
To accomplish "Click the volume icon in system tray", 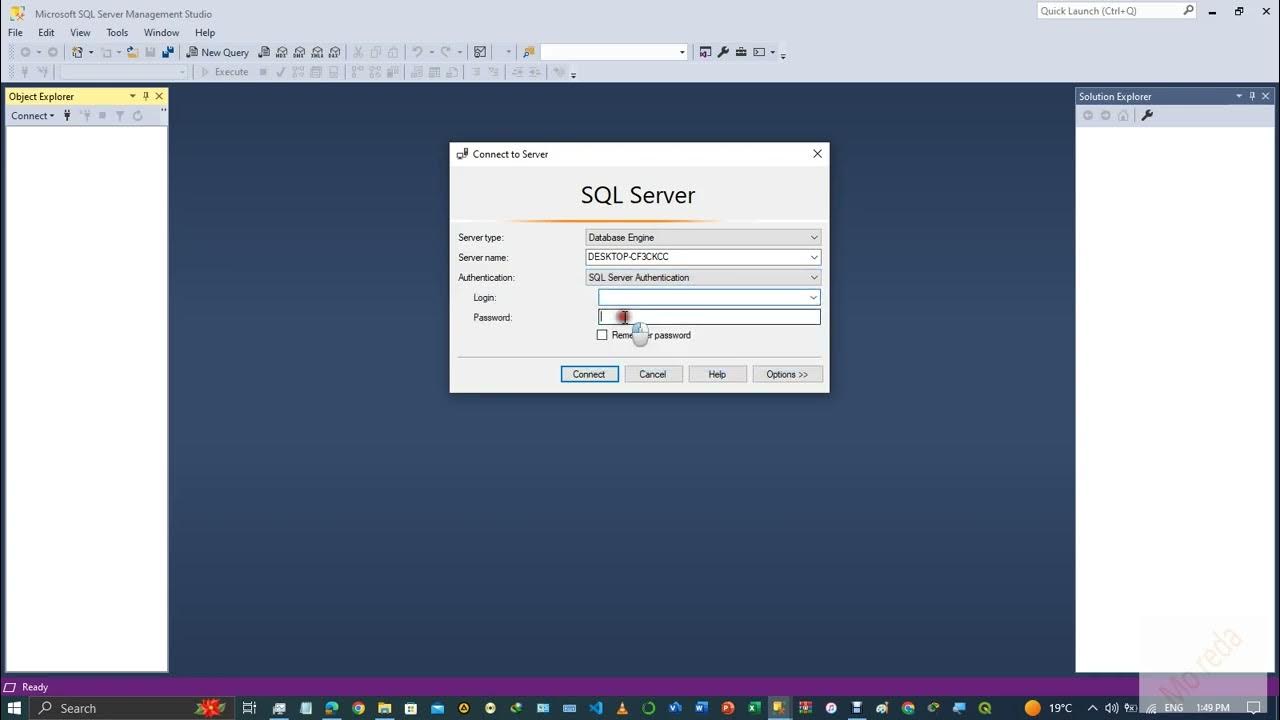I will [x=1111, y=708].
